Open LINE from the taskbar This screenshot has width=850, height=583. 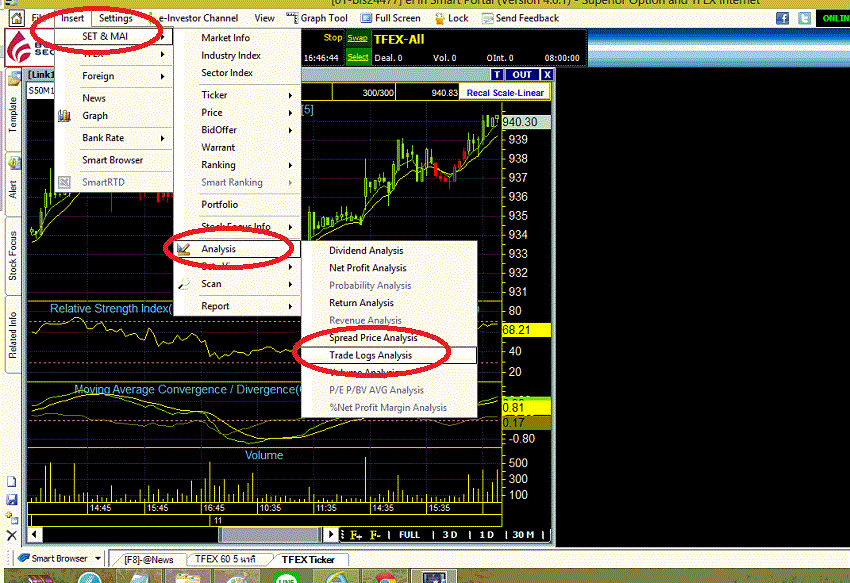click(286, 577)
